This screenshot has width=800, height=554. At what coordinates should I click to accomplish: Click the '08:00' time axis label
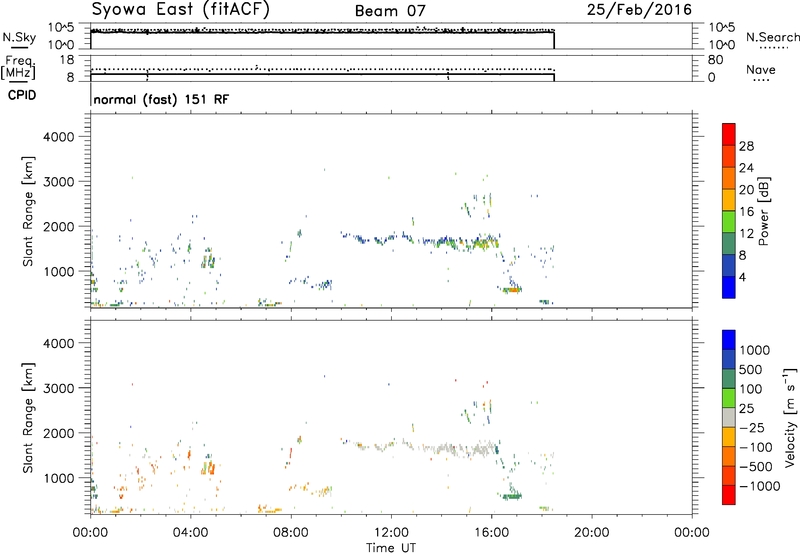tap(291, 533)
